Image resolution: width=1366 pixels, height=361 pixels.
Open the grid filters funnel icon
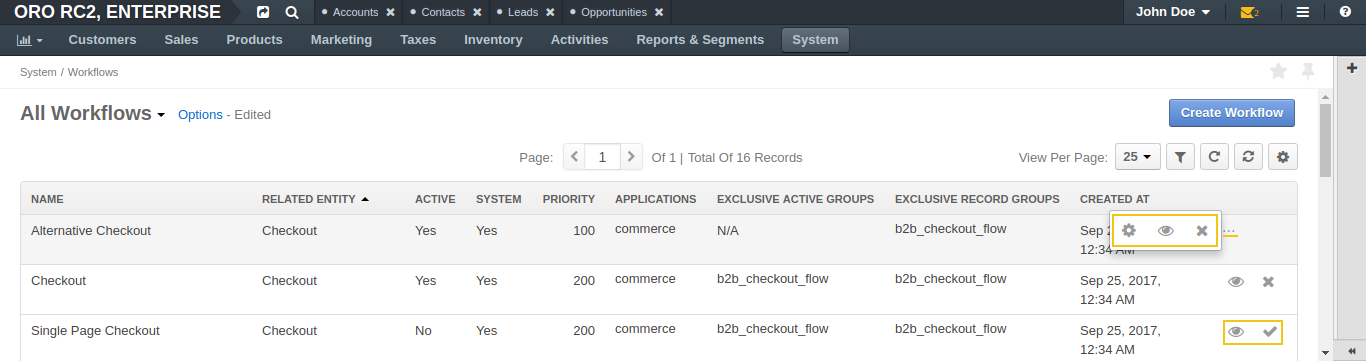(x=1181, y=157)
